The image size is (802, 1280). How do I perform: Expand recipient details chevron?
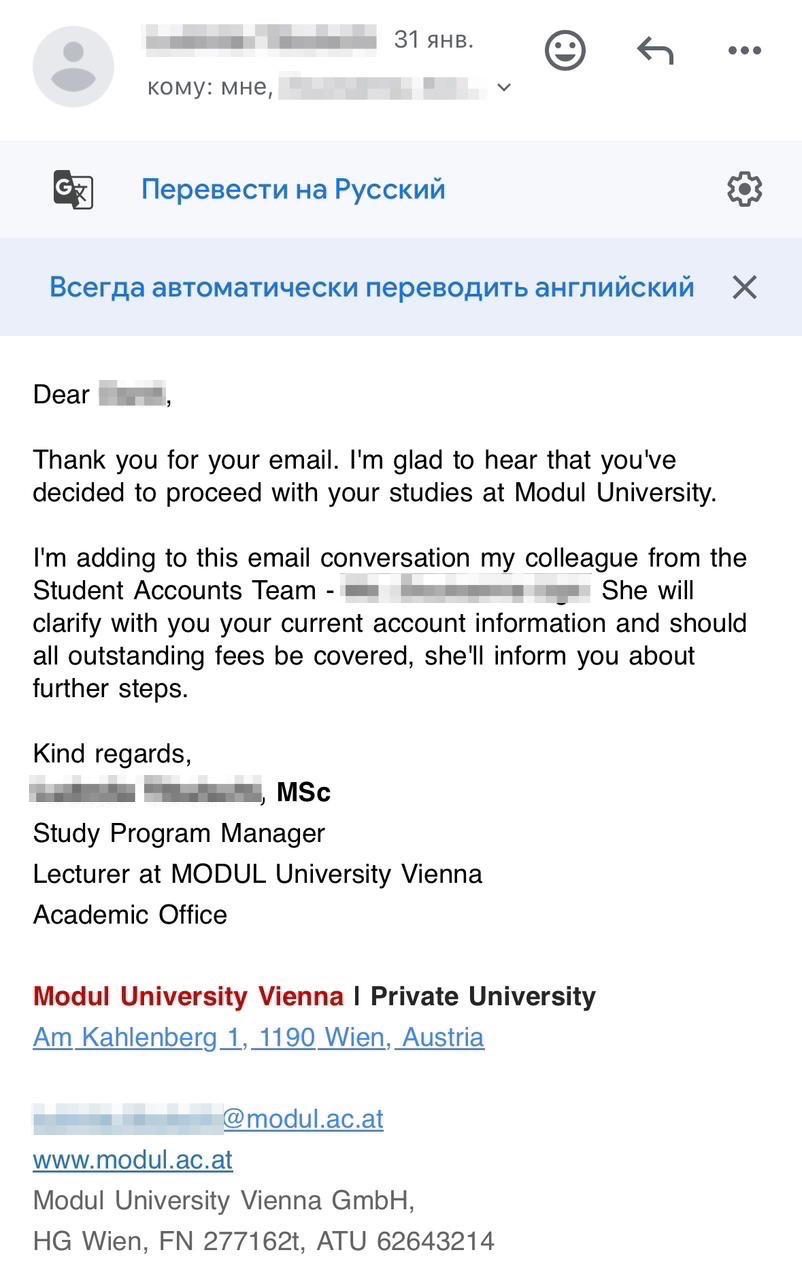504,88
